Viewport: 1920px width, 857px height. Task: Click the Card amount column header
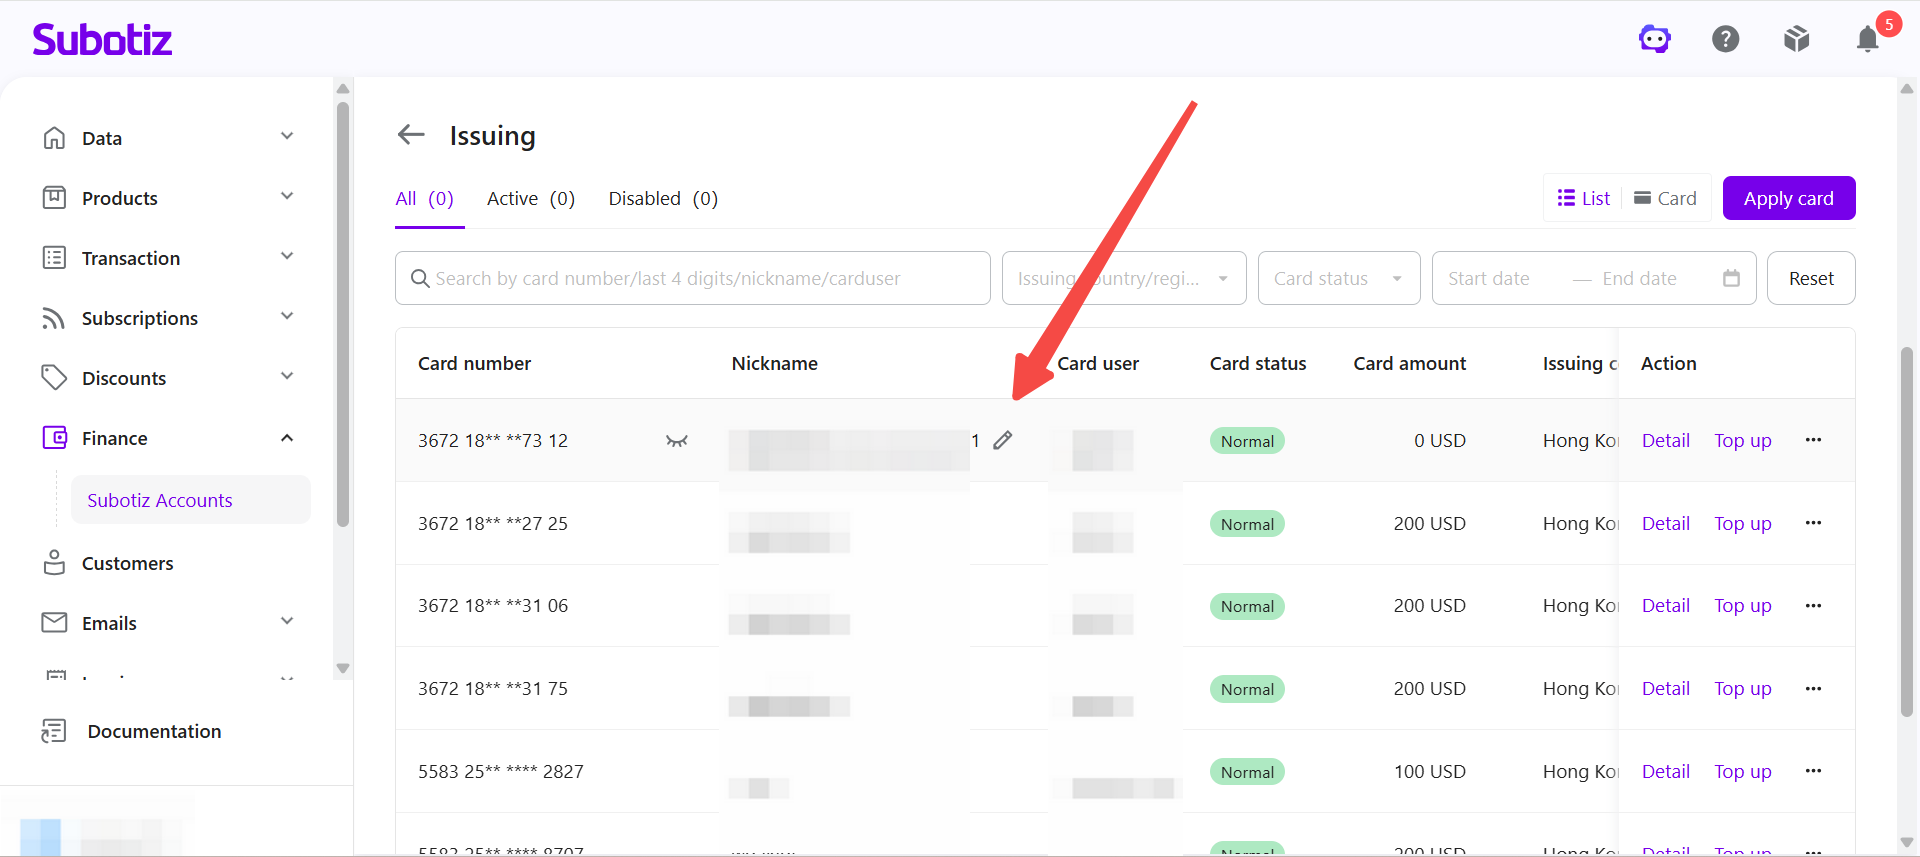pos(1410,363)
